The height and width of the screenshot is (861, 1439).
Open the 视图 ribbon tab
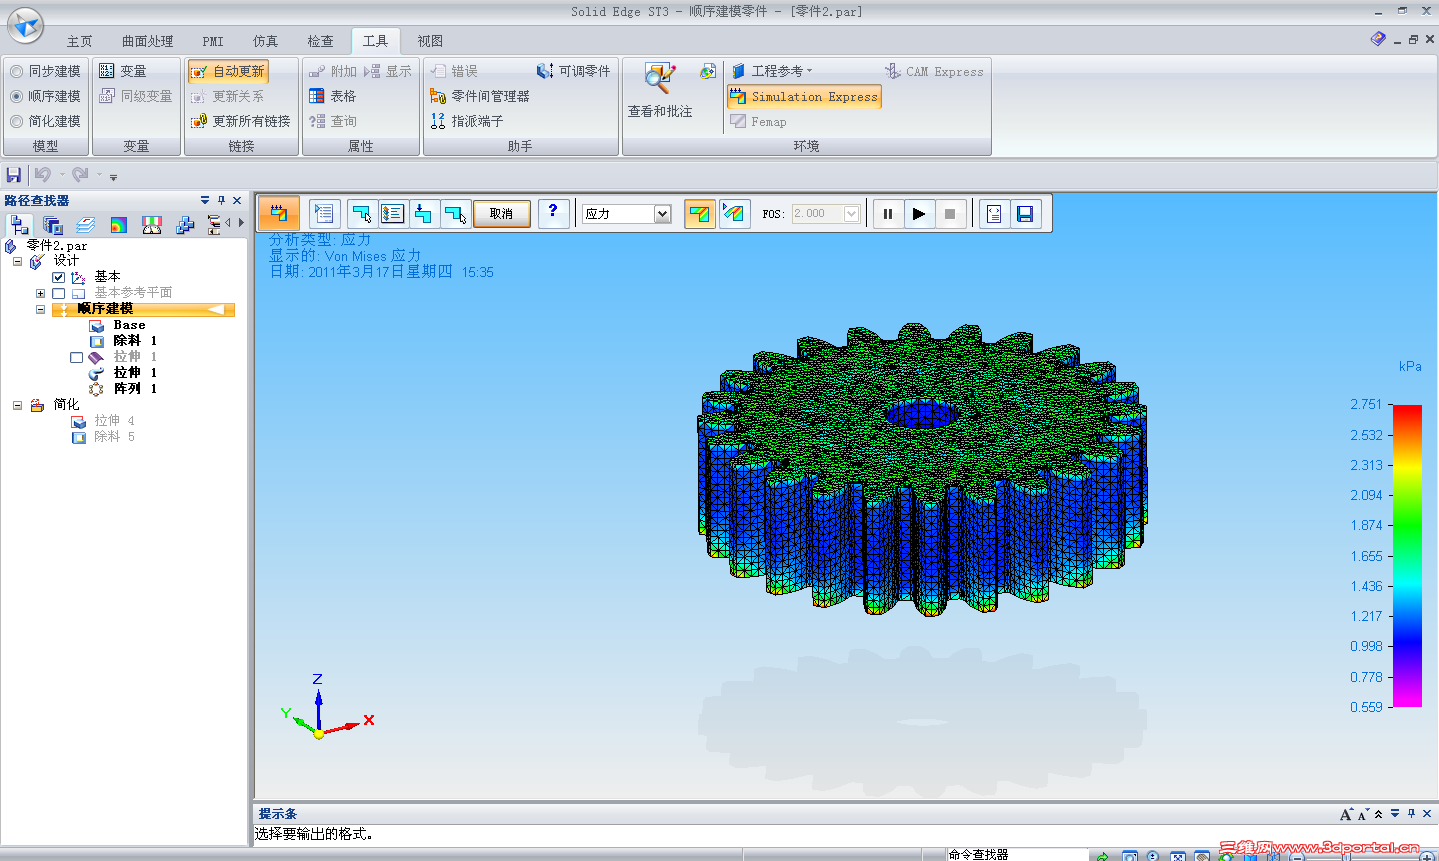click(430, 41)
